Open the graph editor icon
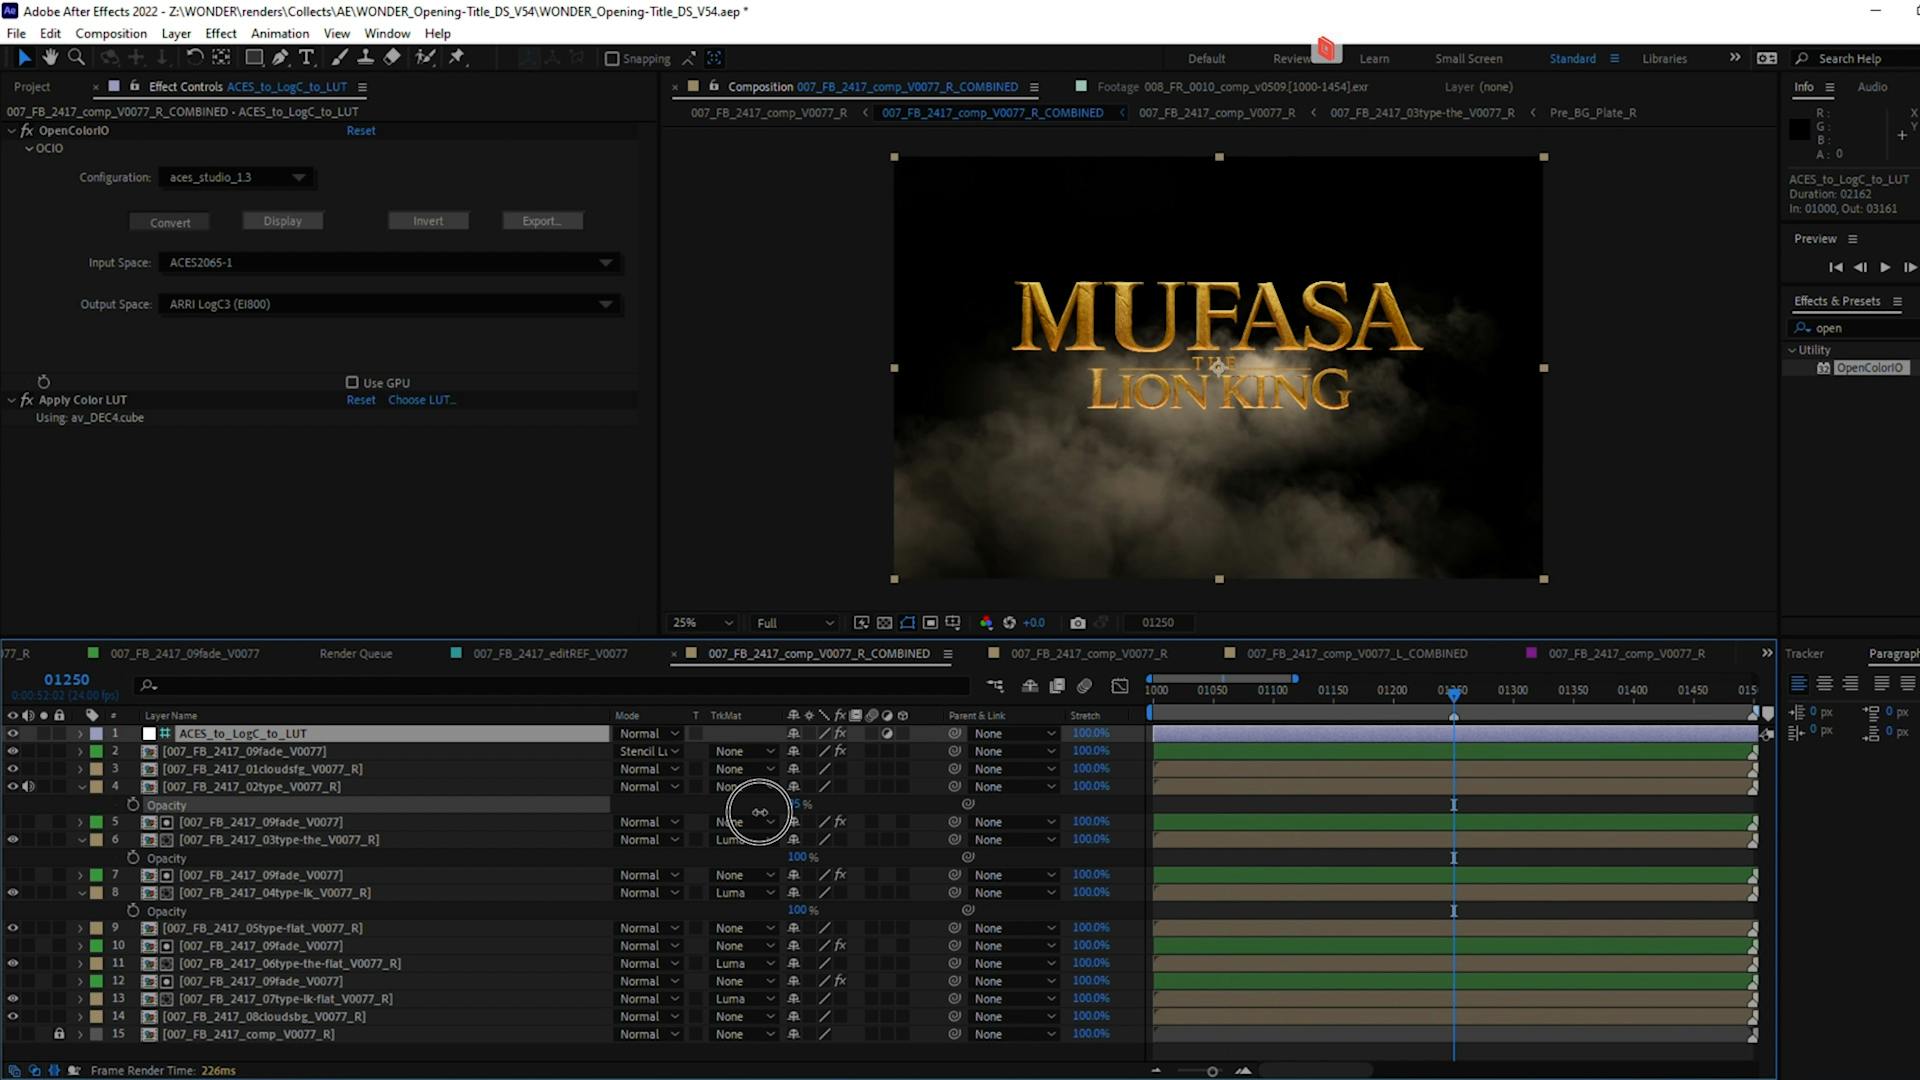This screenshot has width=1920, height=1080. tap(1120, 686)
